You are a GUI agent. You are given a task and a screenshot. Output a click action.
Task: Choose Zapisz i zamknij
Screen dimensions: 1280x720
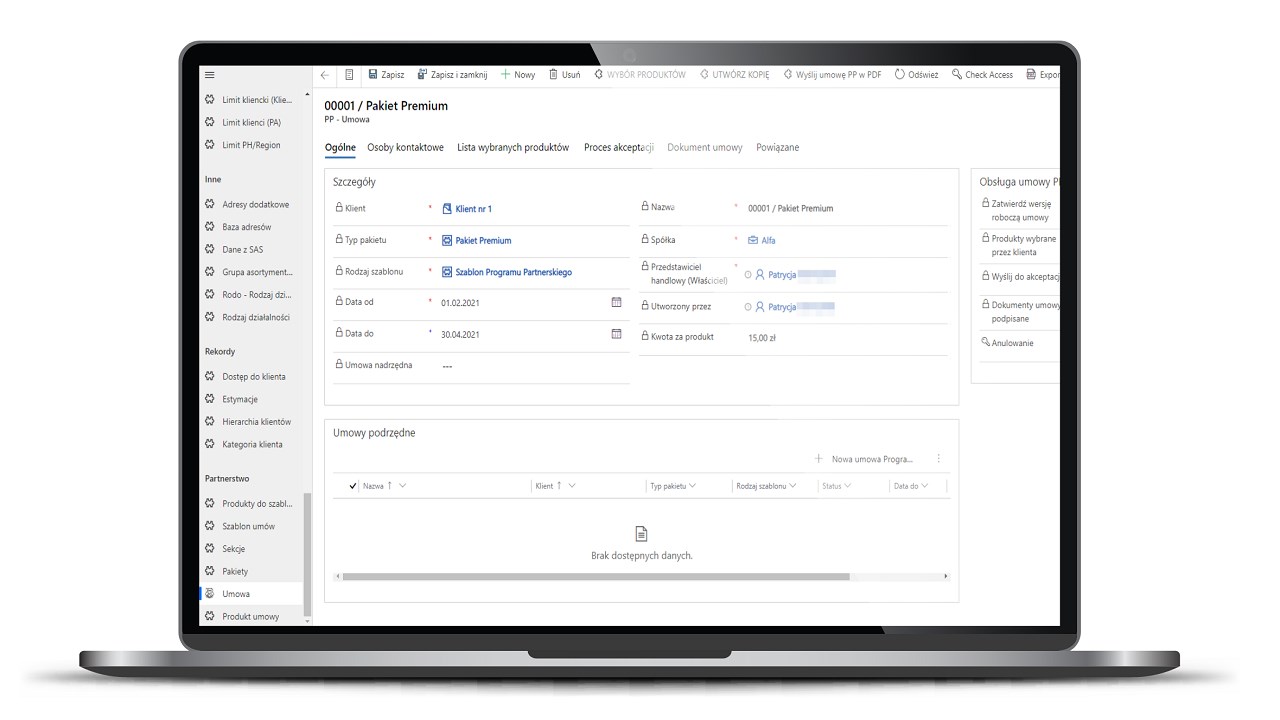click(452, 75)
